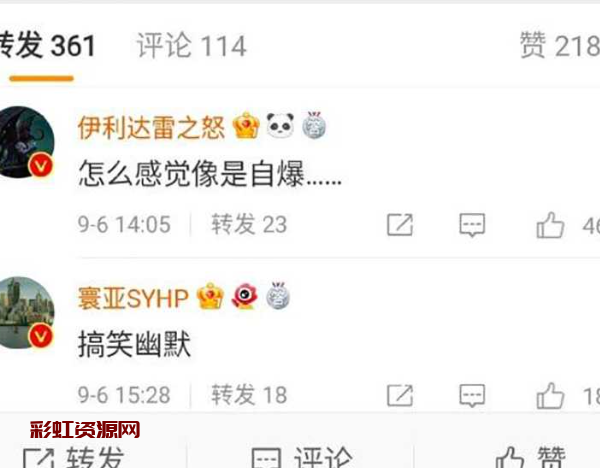This screenshot has width=600, height=468.
Task: Tap bottom bar 转发 button
Action: pos(73,457)
